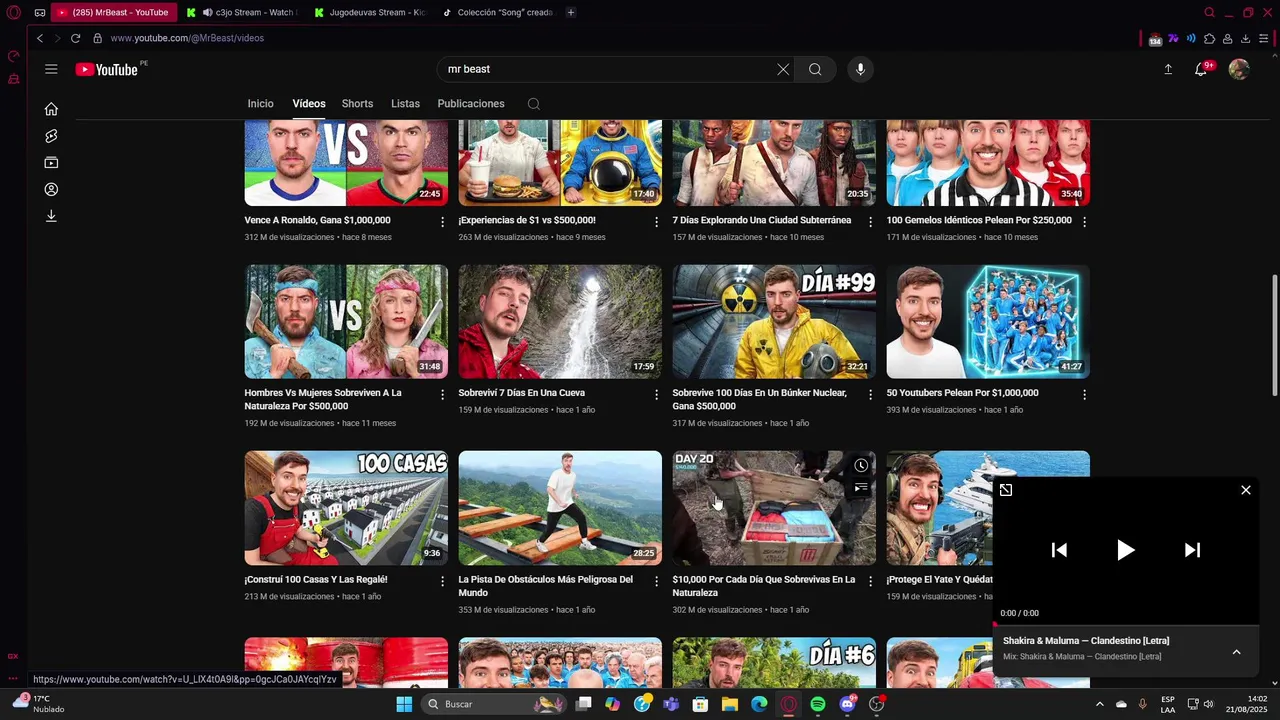The height and width of the screenshot is (720, 1280).
Task: Reload the page in Opera
Action: [75, 38]
